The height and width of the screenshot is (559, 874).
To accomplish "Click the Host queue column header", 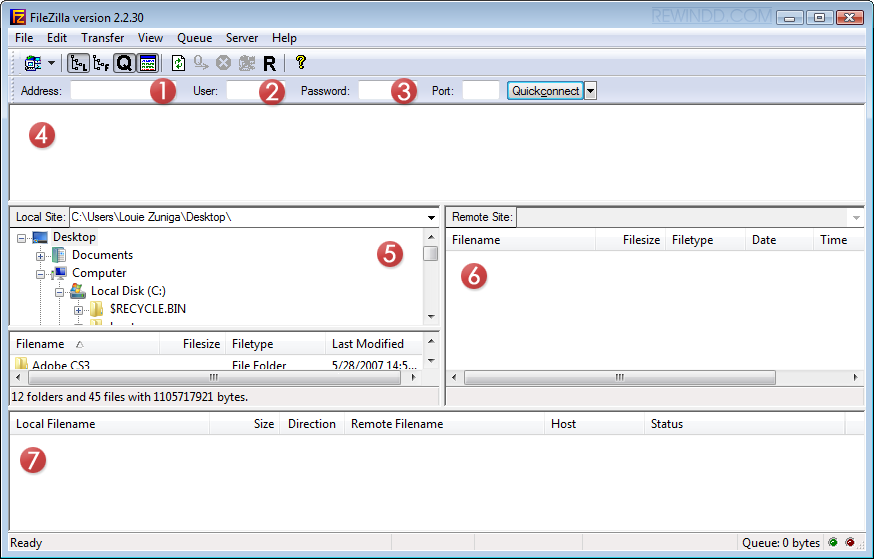I will [595, 424].
